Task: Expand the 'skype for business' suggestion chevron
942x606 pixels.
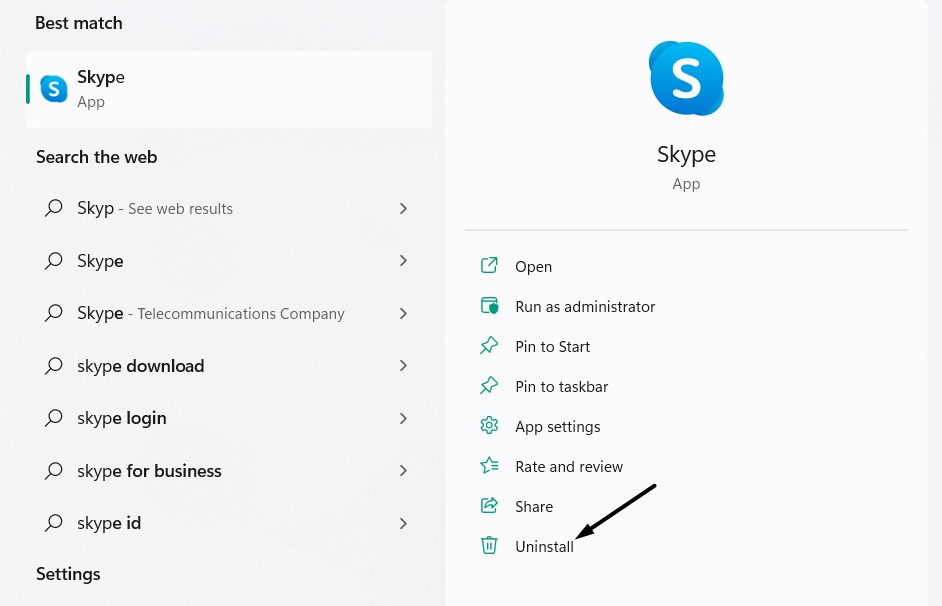Action: coord(403,470)
